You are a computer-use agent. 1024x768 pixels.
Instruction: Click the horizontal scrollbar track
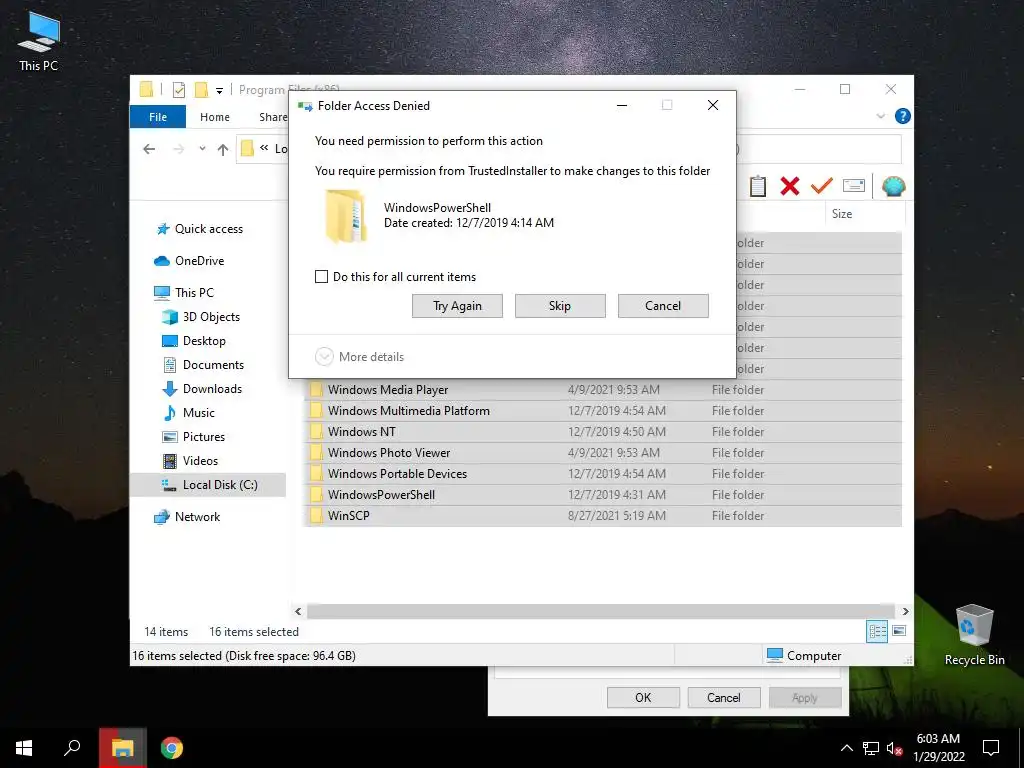601,611
